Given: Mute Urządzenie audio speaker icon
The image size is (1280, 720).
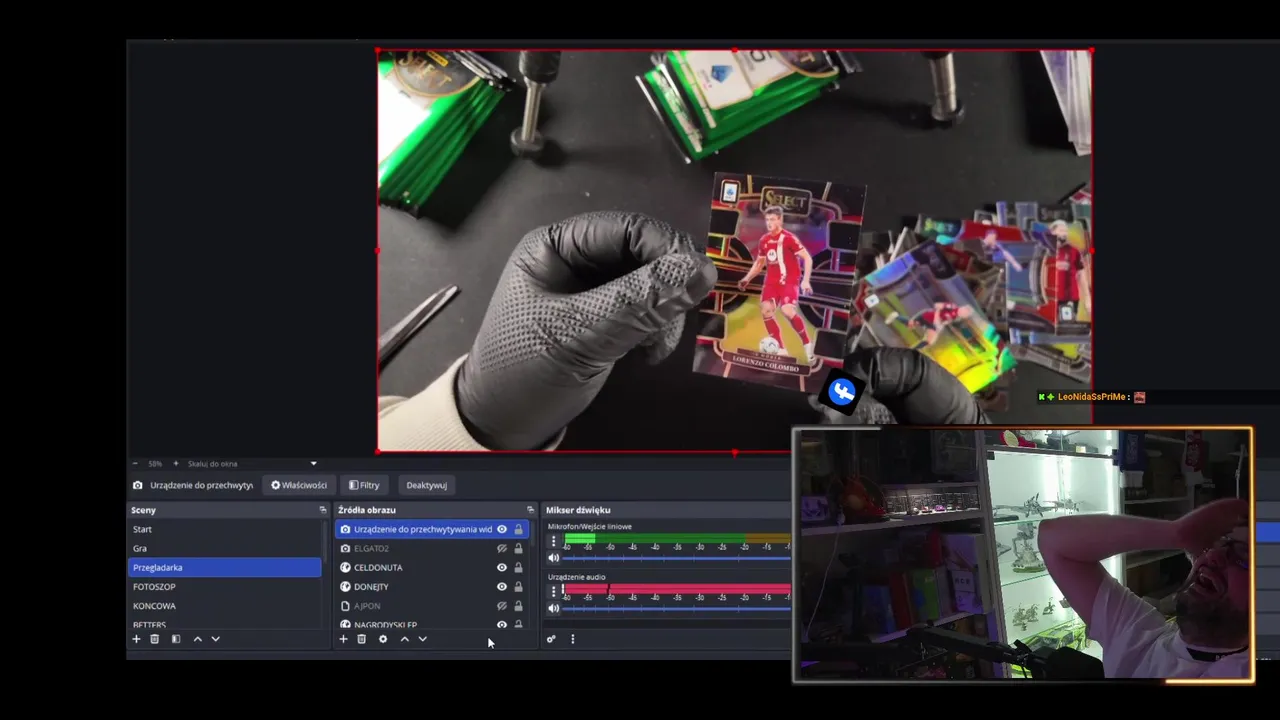Looking at the screenshot, I should tap(553, 608).
